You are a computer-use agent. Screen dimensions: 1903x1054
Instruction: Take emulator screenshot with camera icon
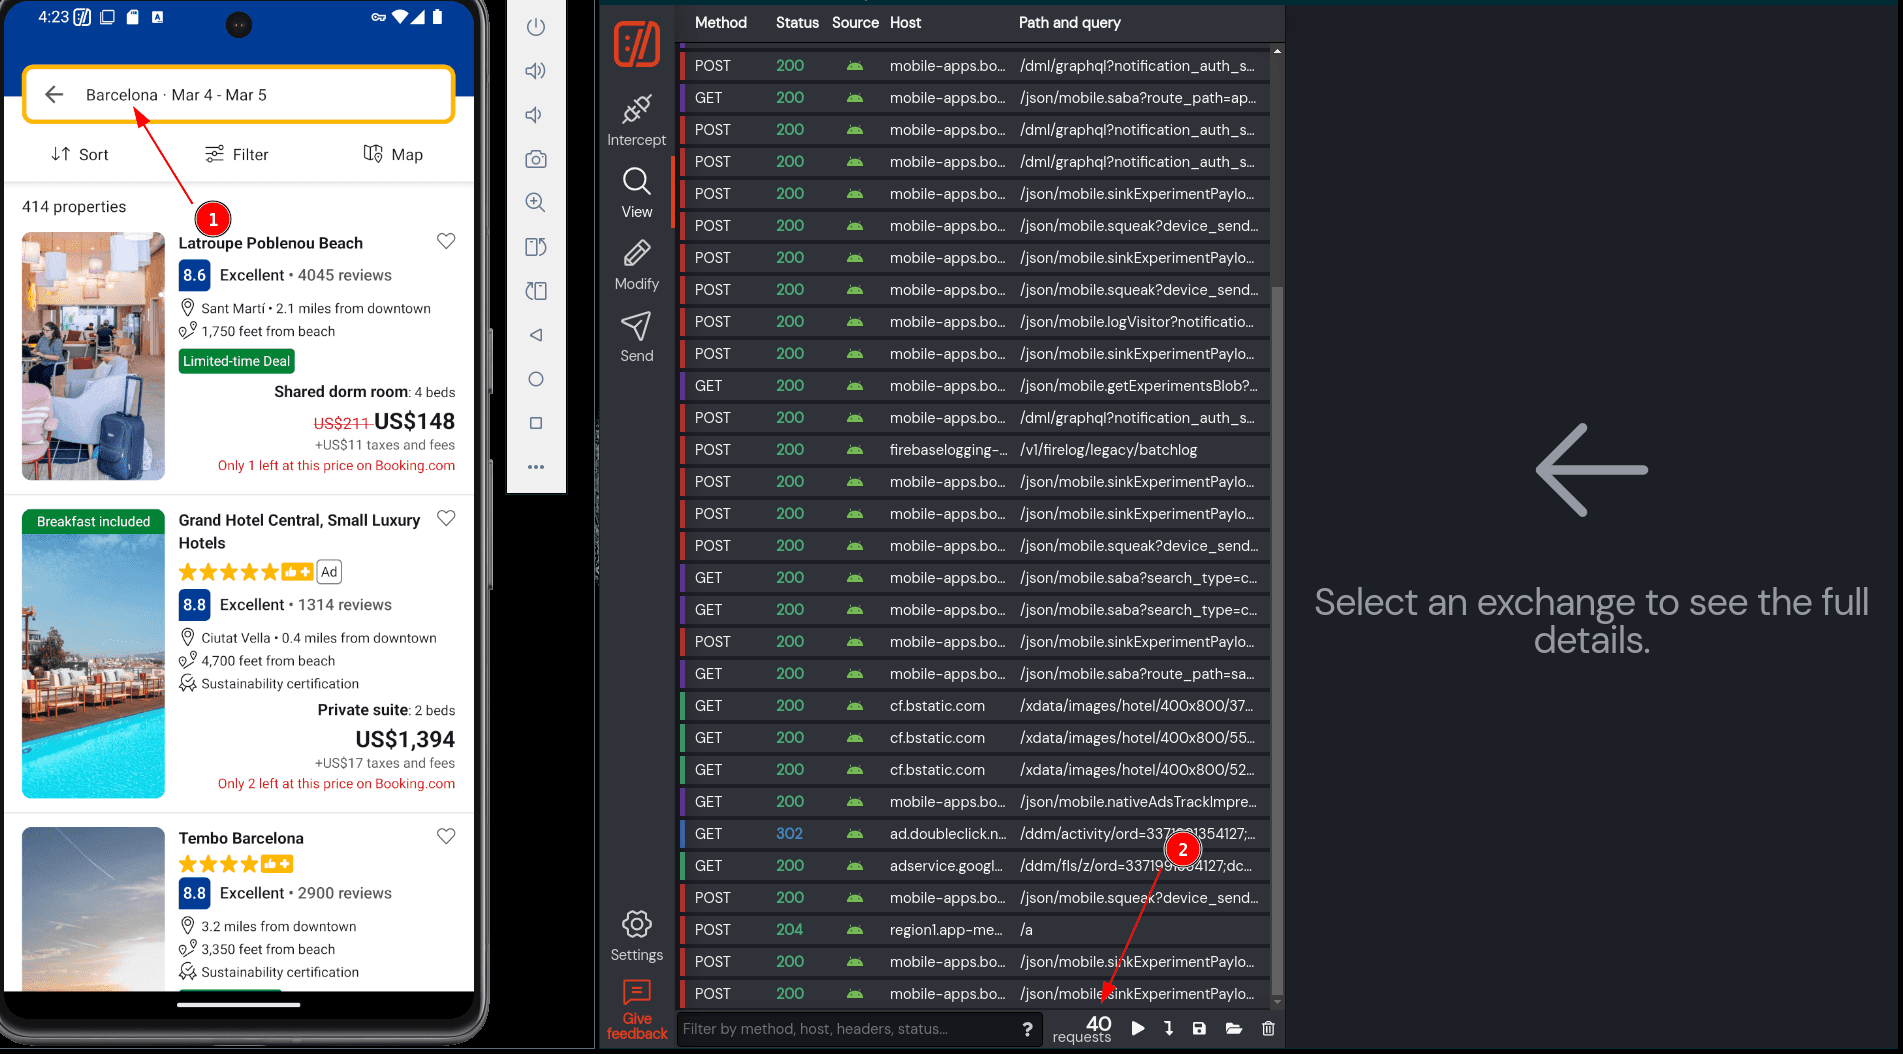click(536, 159)
